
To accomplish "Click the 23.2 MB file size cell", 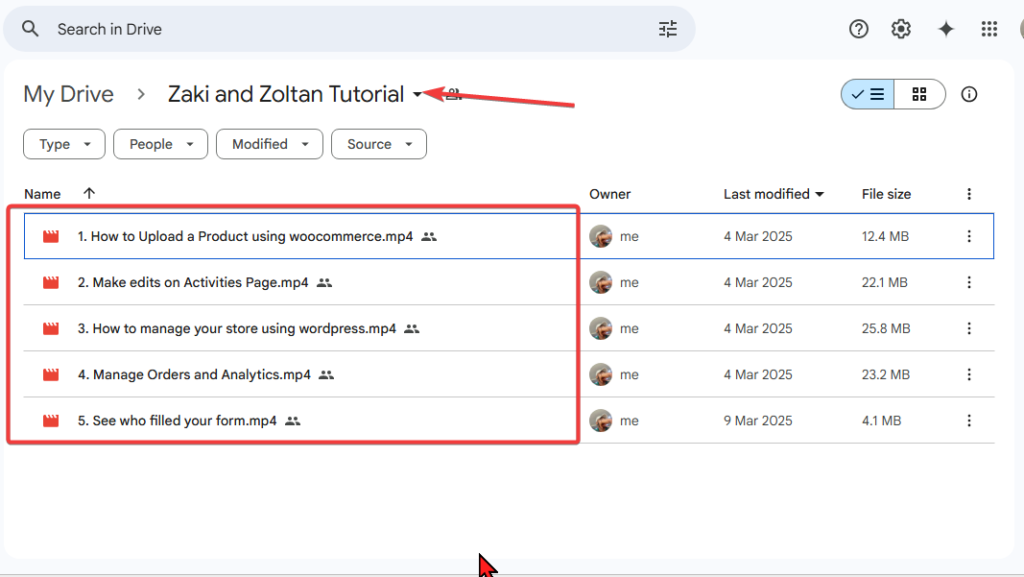I will click(886, 375).
